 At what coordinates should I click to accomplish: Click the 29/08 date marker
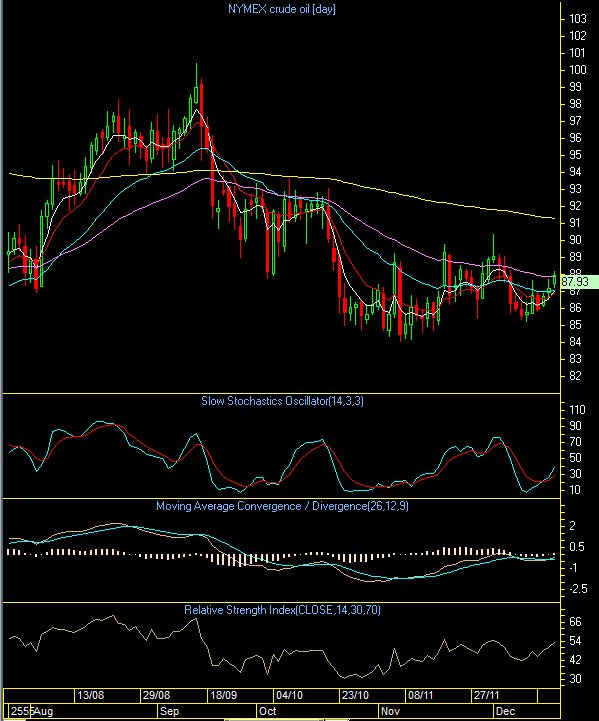pos(156,695)
